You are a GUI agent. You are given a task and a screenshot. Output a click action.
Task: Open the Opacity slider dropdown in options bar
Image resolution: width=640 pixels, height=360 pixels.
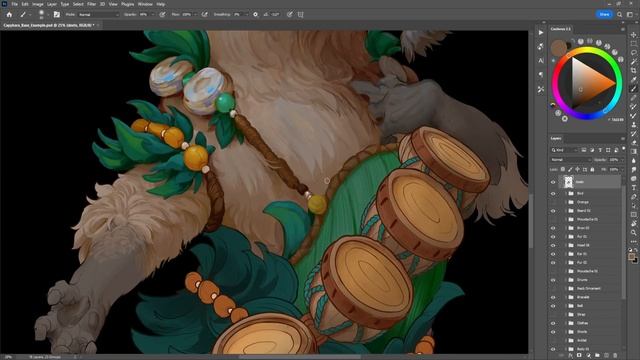153,14
